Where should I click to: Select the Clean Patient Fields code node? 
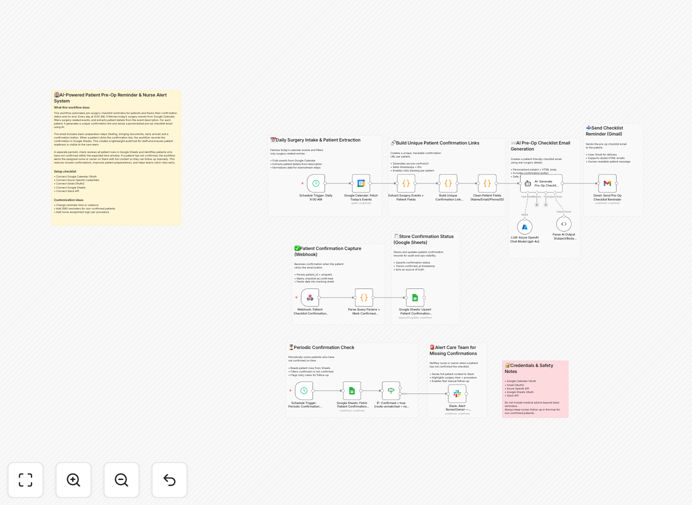(x=487, y=183)
